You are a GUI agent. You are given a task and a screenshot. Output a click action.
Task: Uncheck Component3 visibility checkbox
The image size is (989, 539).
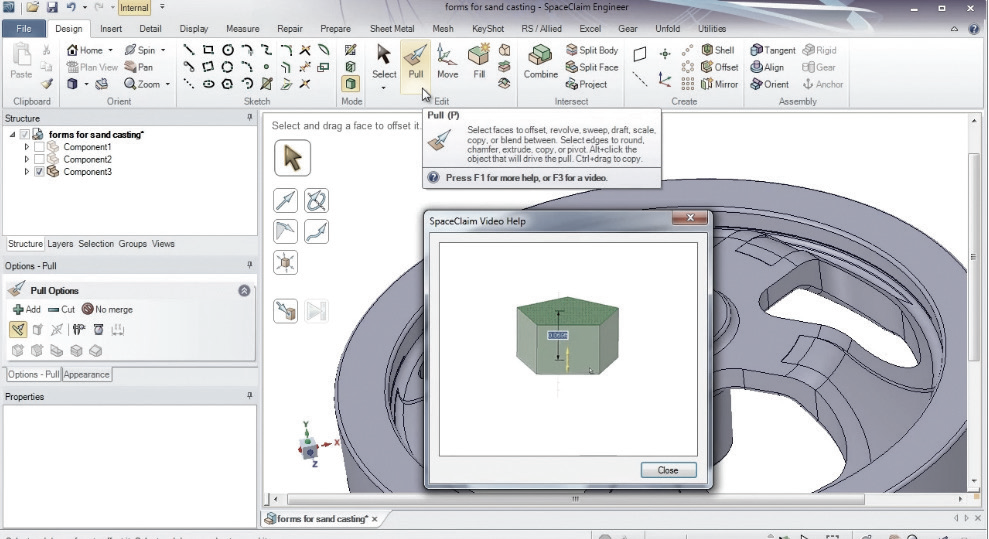(x=39, y=171)
